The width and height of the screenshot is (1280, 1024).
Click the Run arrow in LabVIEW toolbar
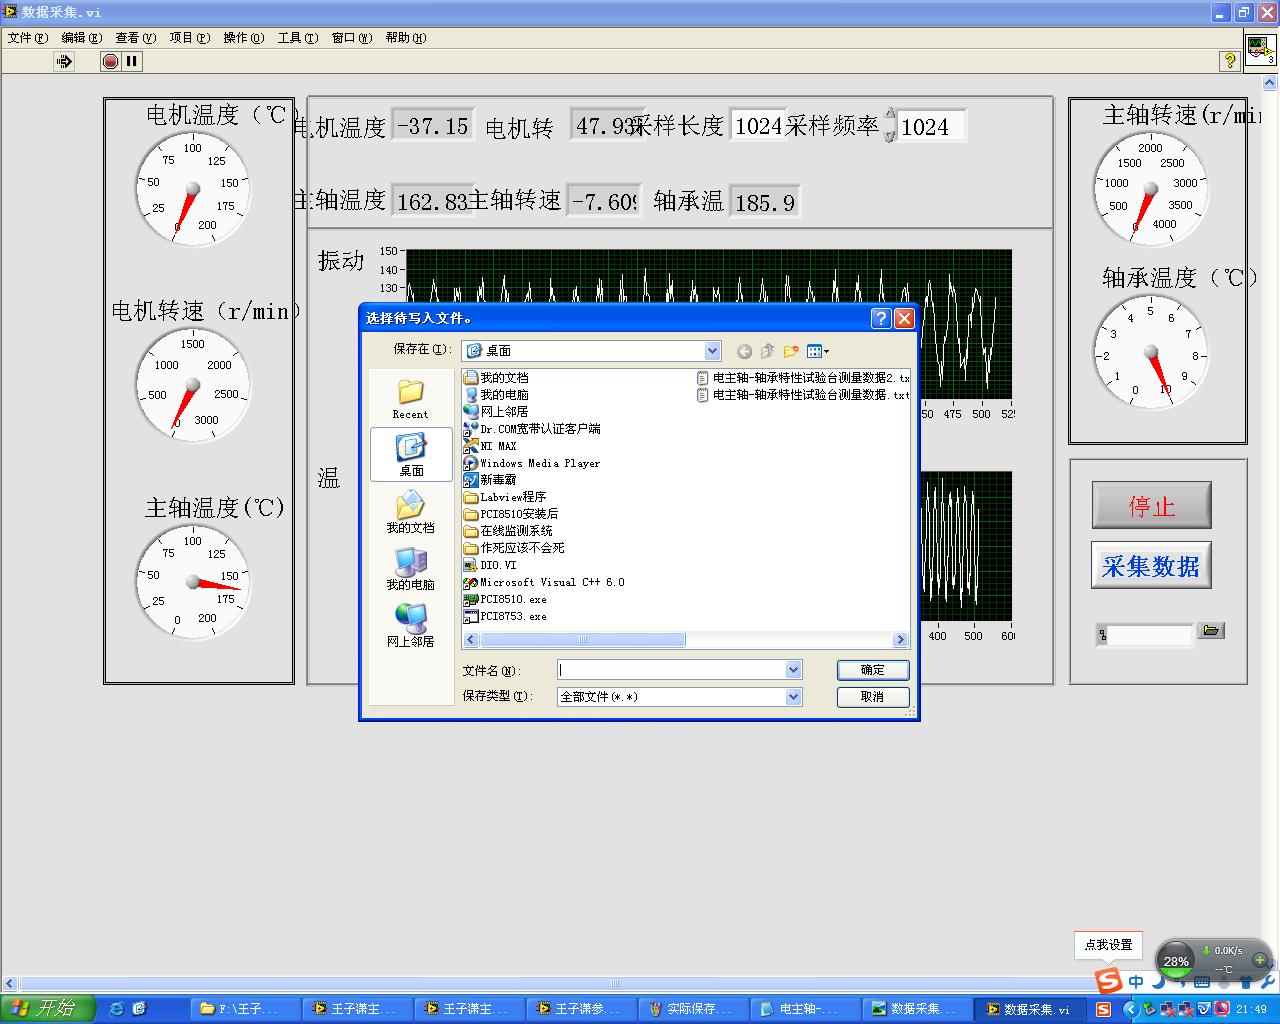point(64,62)
